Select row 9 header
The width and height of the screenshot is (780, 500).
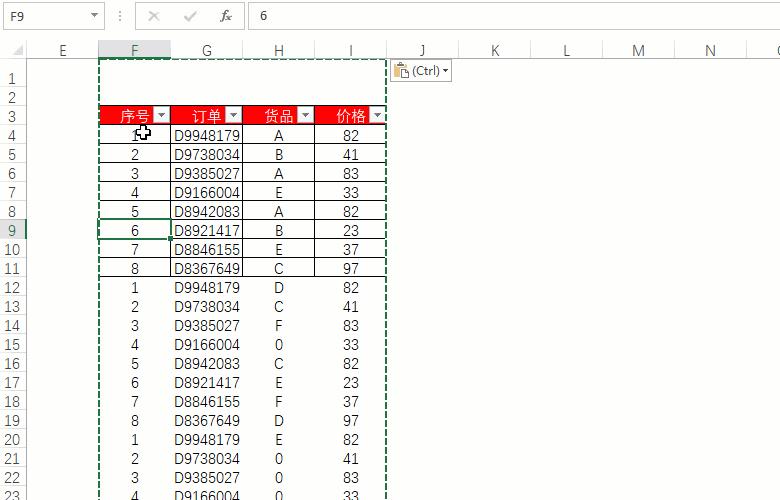pyautogui.click(x=12, y=230)
